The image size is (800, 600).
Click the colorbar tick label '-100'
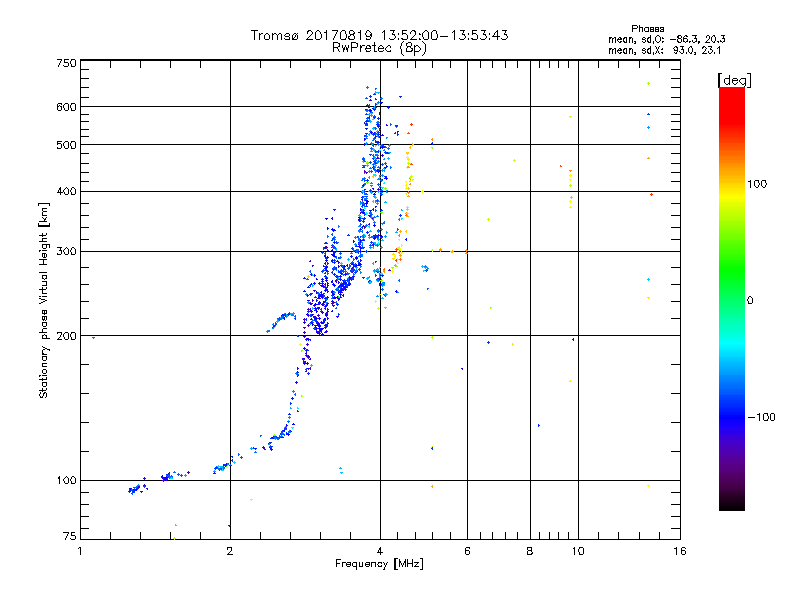761,417
